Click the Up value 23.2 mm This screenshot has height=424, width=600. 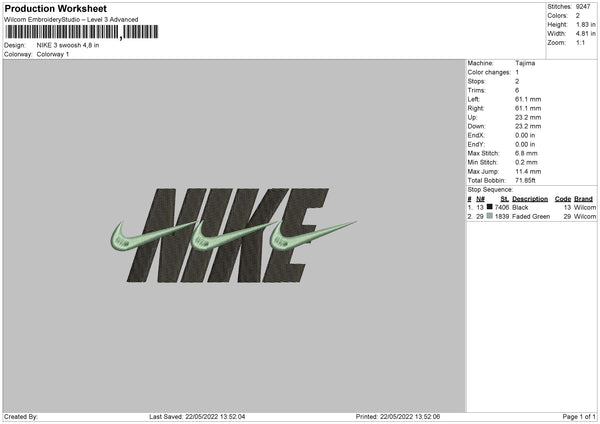[x=528, y=117]
